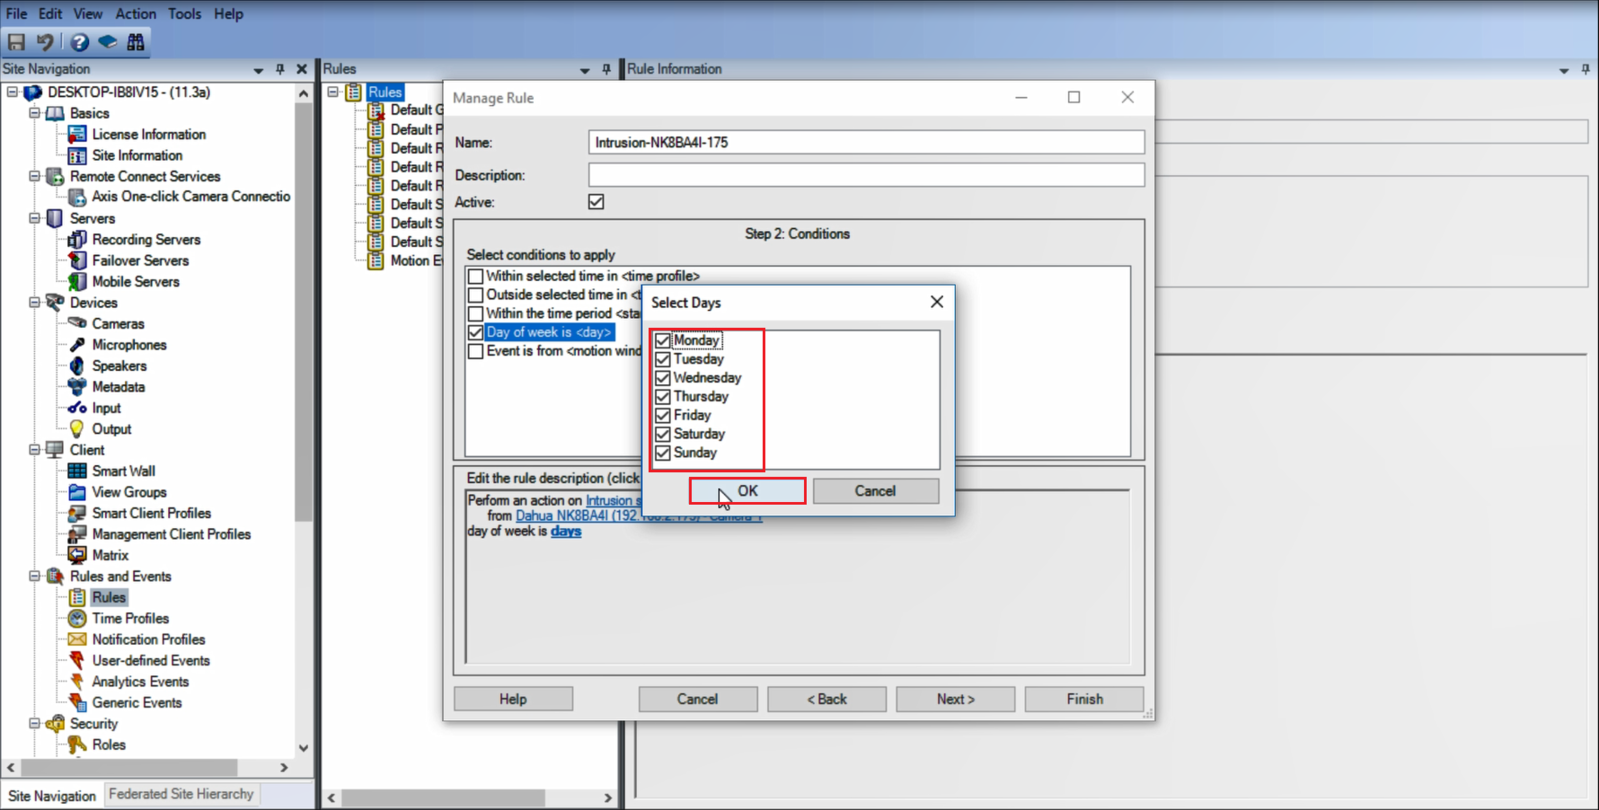Select Roles under Security

click(x=109, y=743)
